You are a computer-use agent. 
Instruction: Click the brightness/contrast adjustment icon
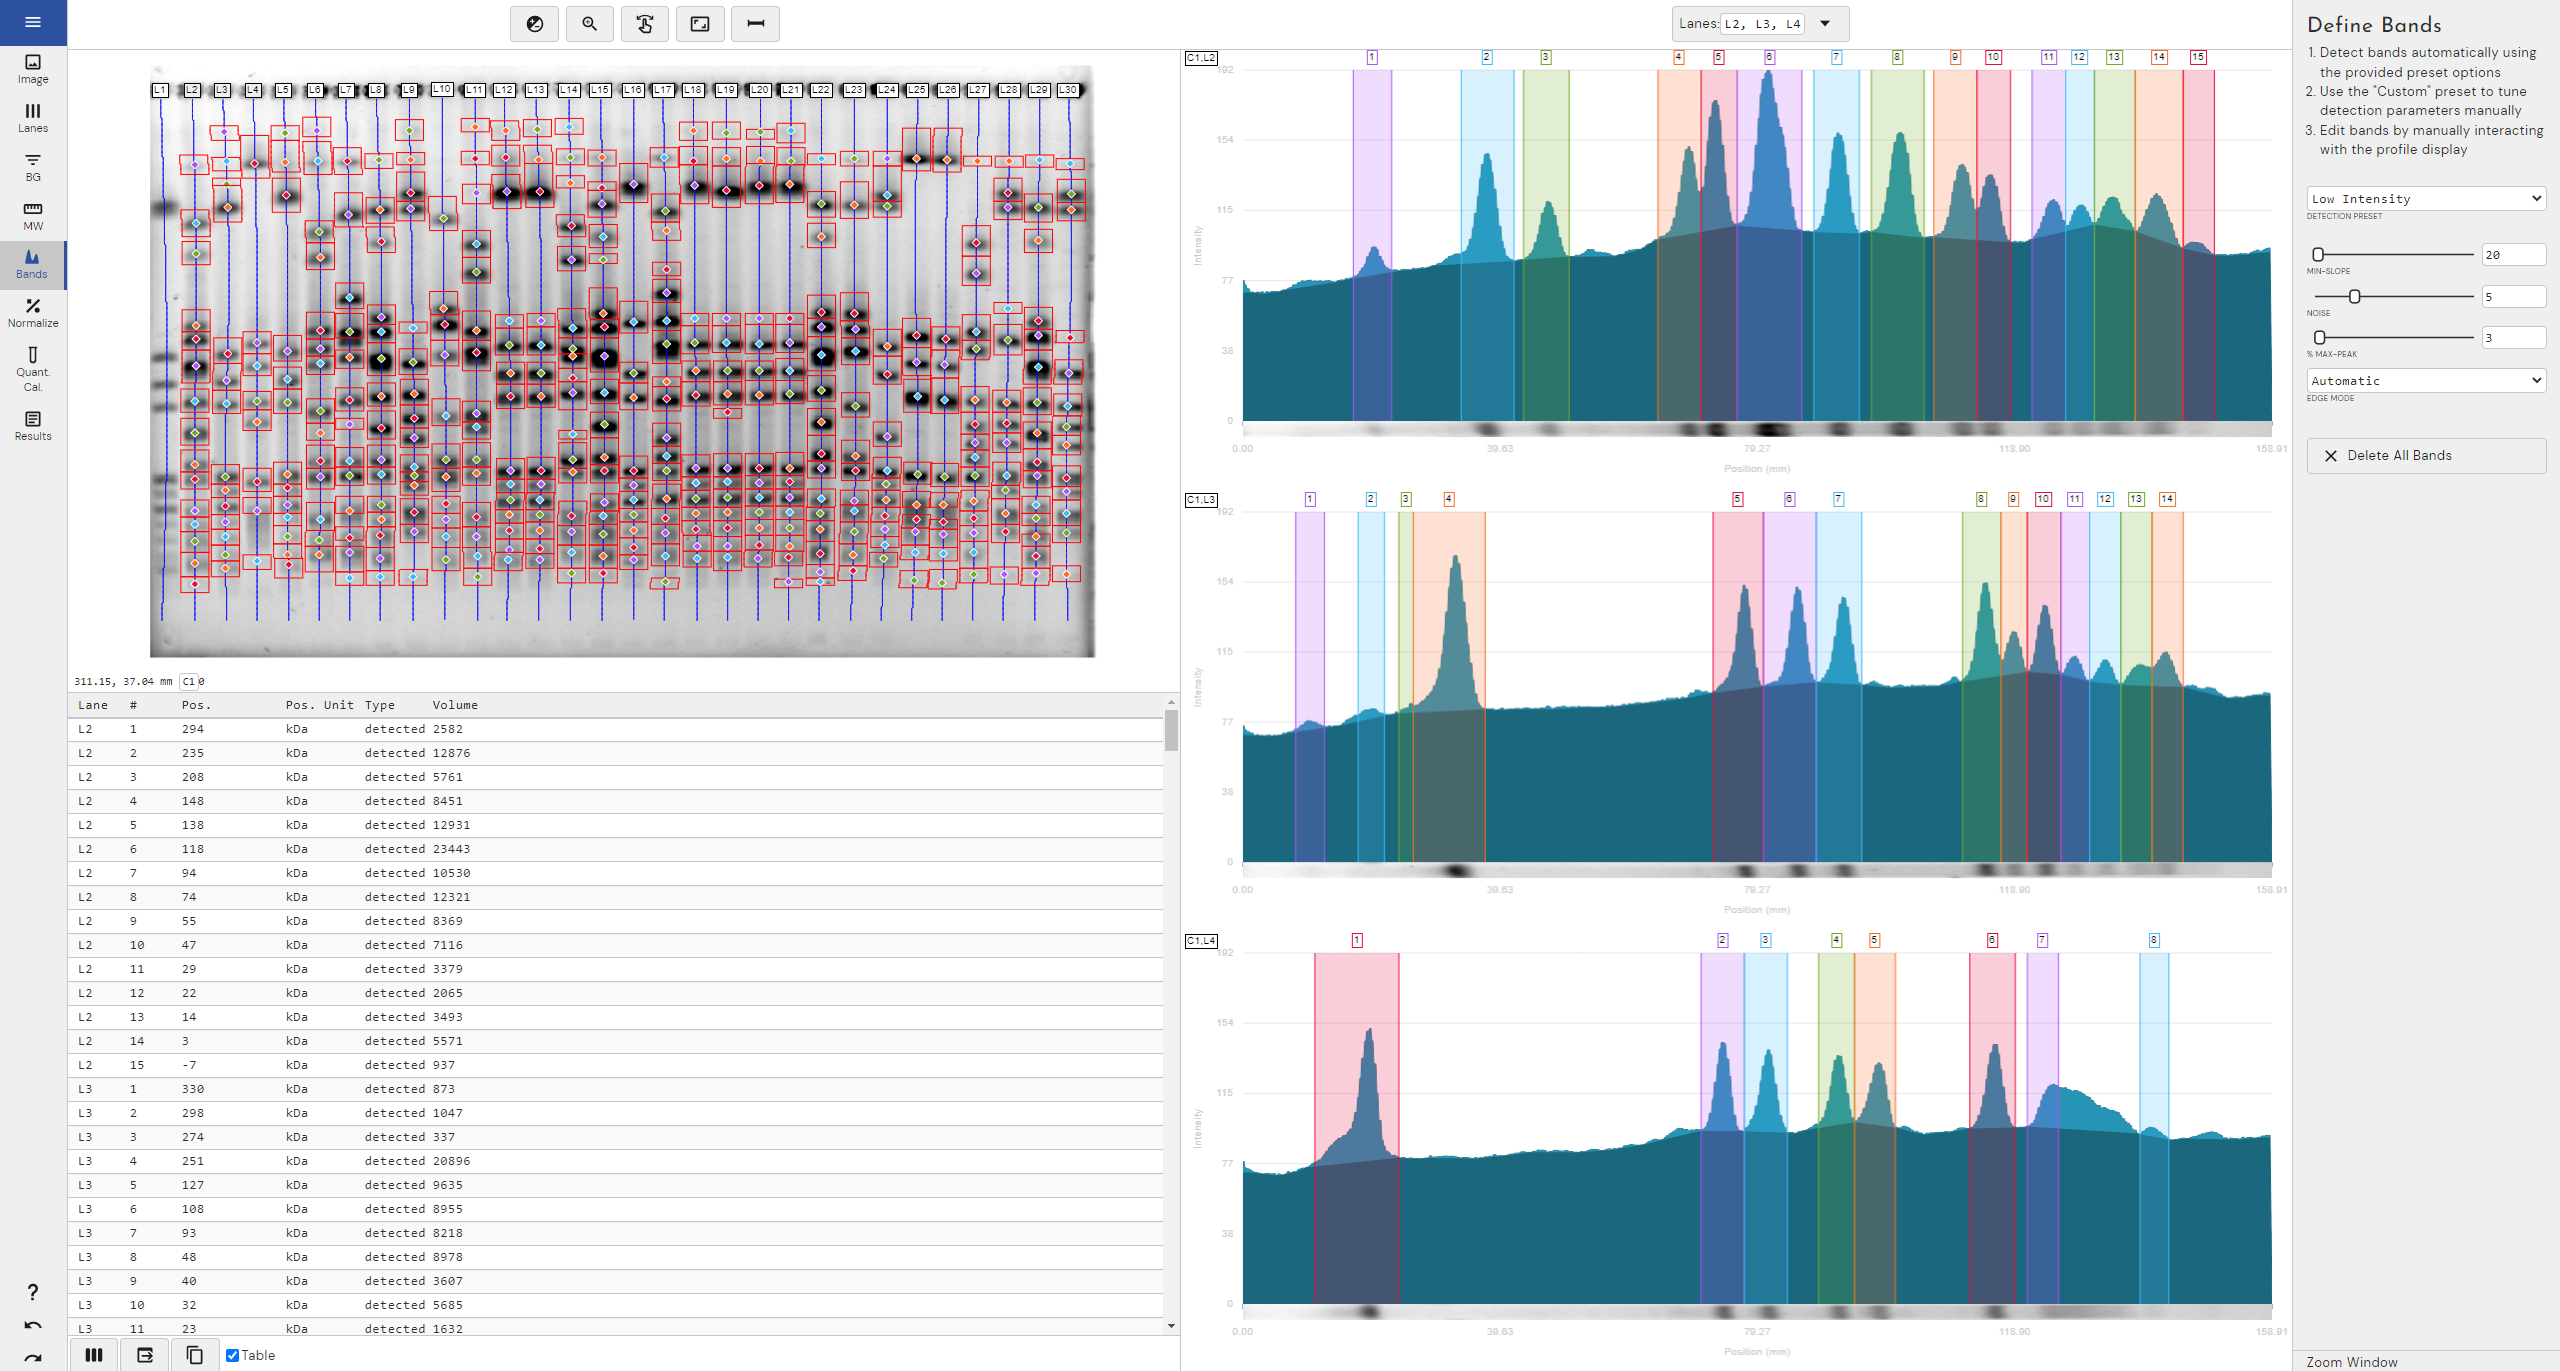534,24
